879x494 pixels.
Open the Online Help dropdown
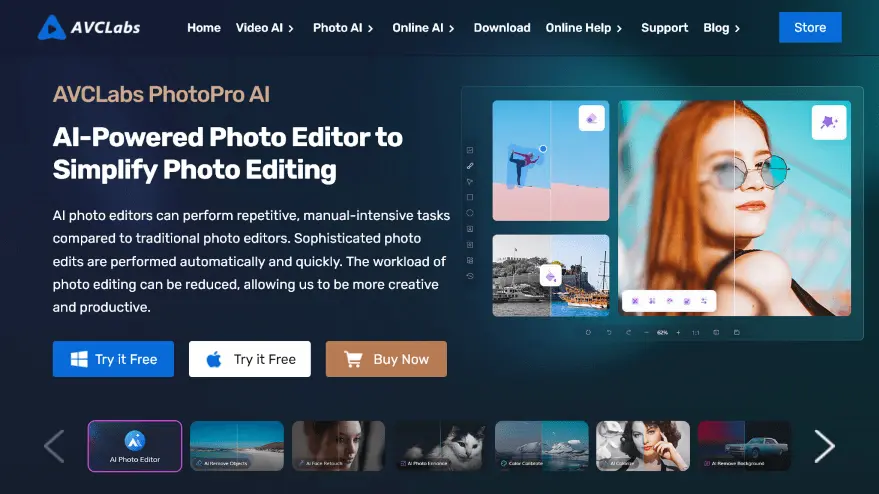(584, 28)
